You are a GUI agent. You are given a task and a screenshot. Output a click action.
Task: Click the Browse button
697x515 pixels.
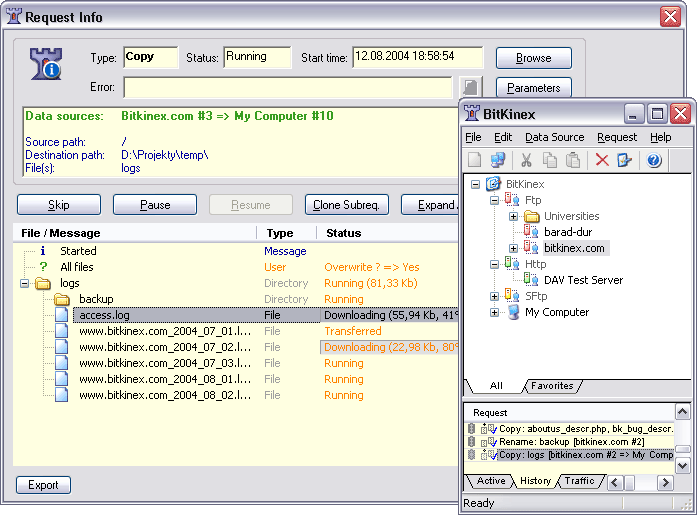[533, 58]
